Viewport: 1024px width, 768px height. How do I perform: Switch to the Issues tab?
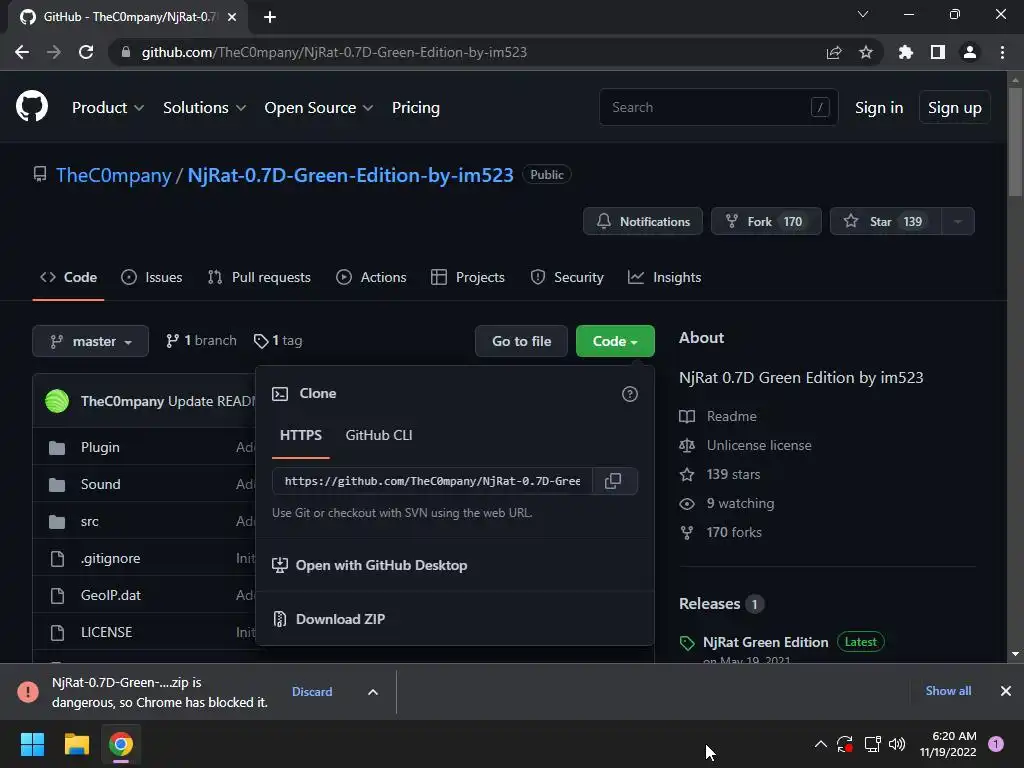coord(152,278)
